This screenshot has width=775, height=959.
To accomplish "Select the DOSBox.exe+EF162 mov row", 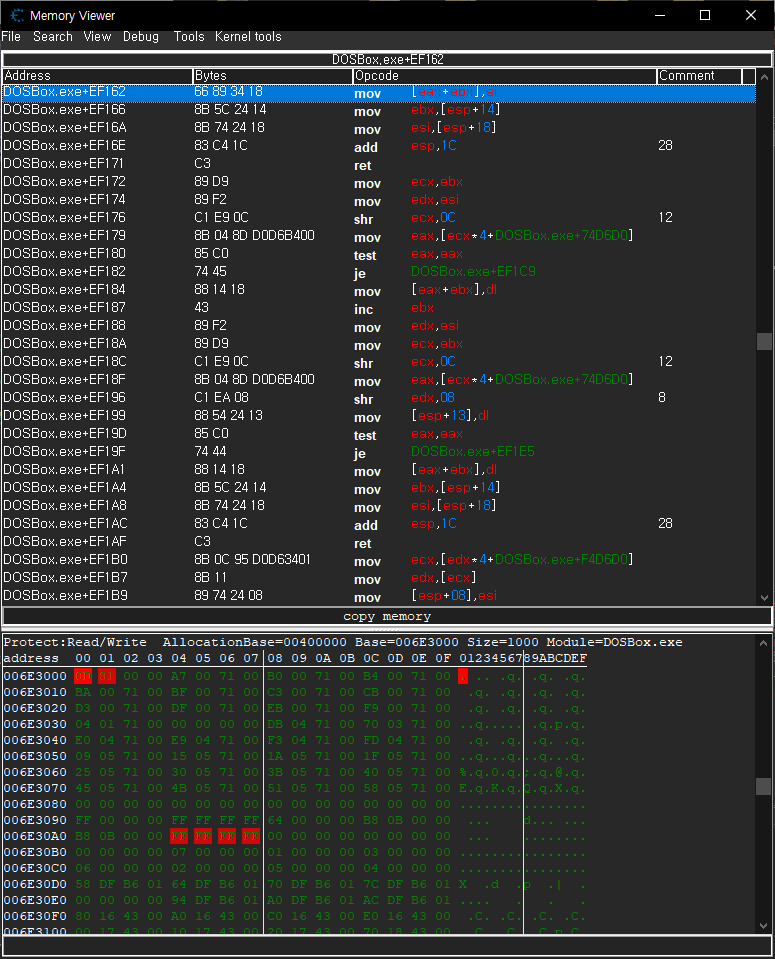I will coord(379,92).
